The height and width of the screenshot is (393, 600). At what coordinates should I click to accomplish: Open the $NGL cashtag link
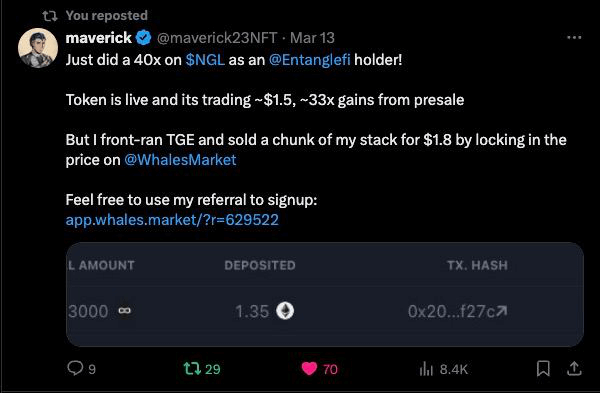pyautogui.click(x=205, y=60)
